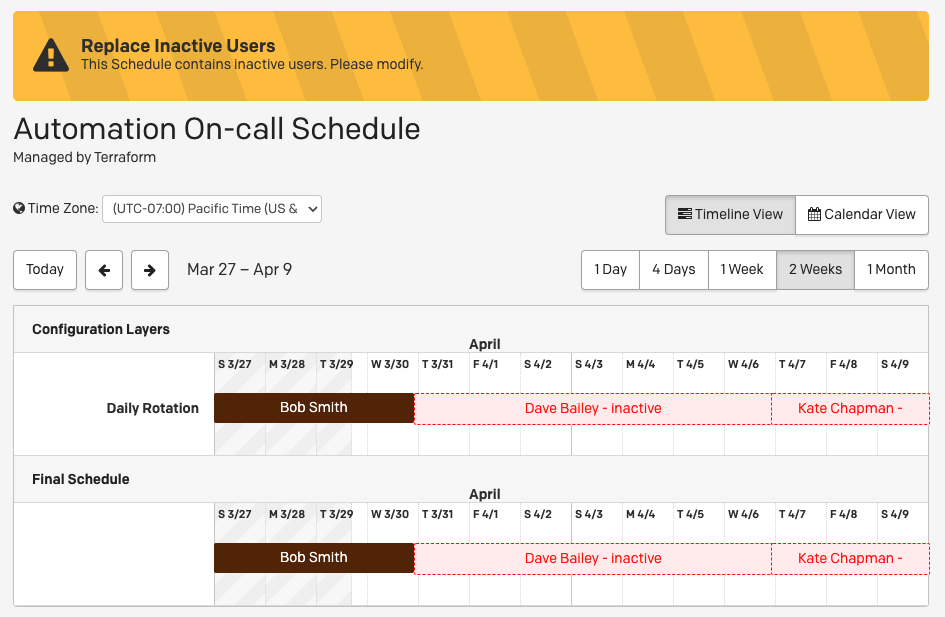Switch to Timeline View

point(730,215)
